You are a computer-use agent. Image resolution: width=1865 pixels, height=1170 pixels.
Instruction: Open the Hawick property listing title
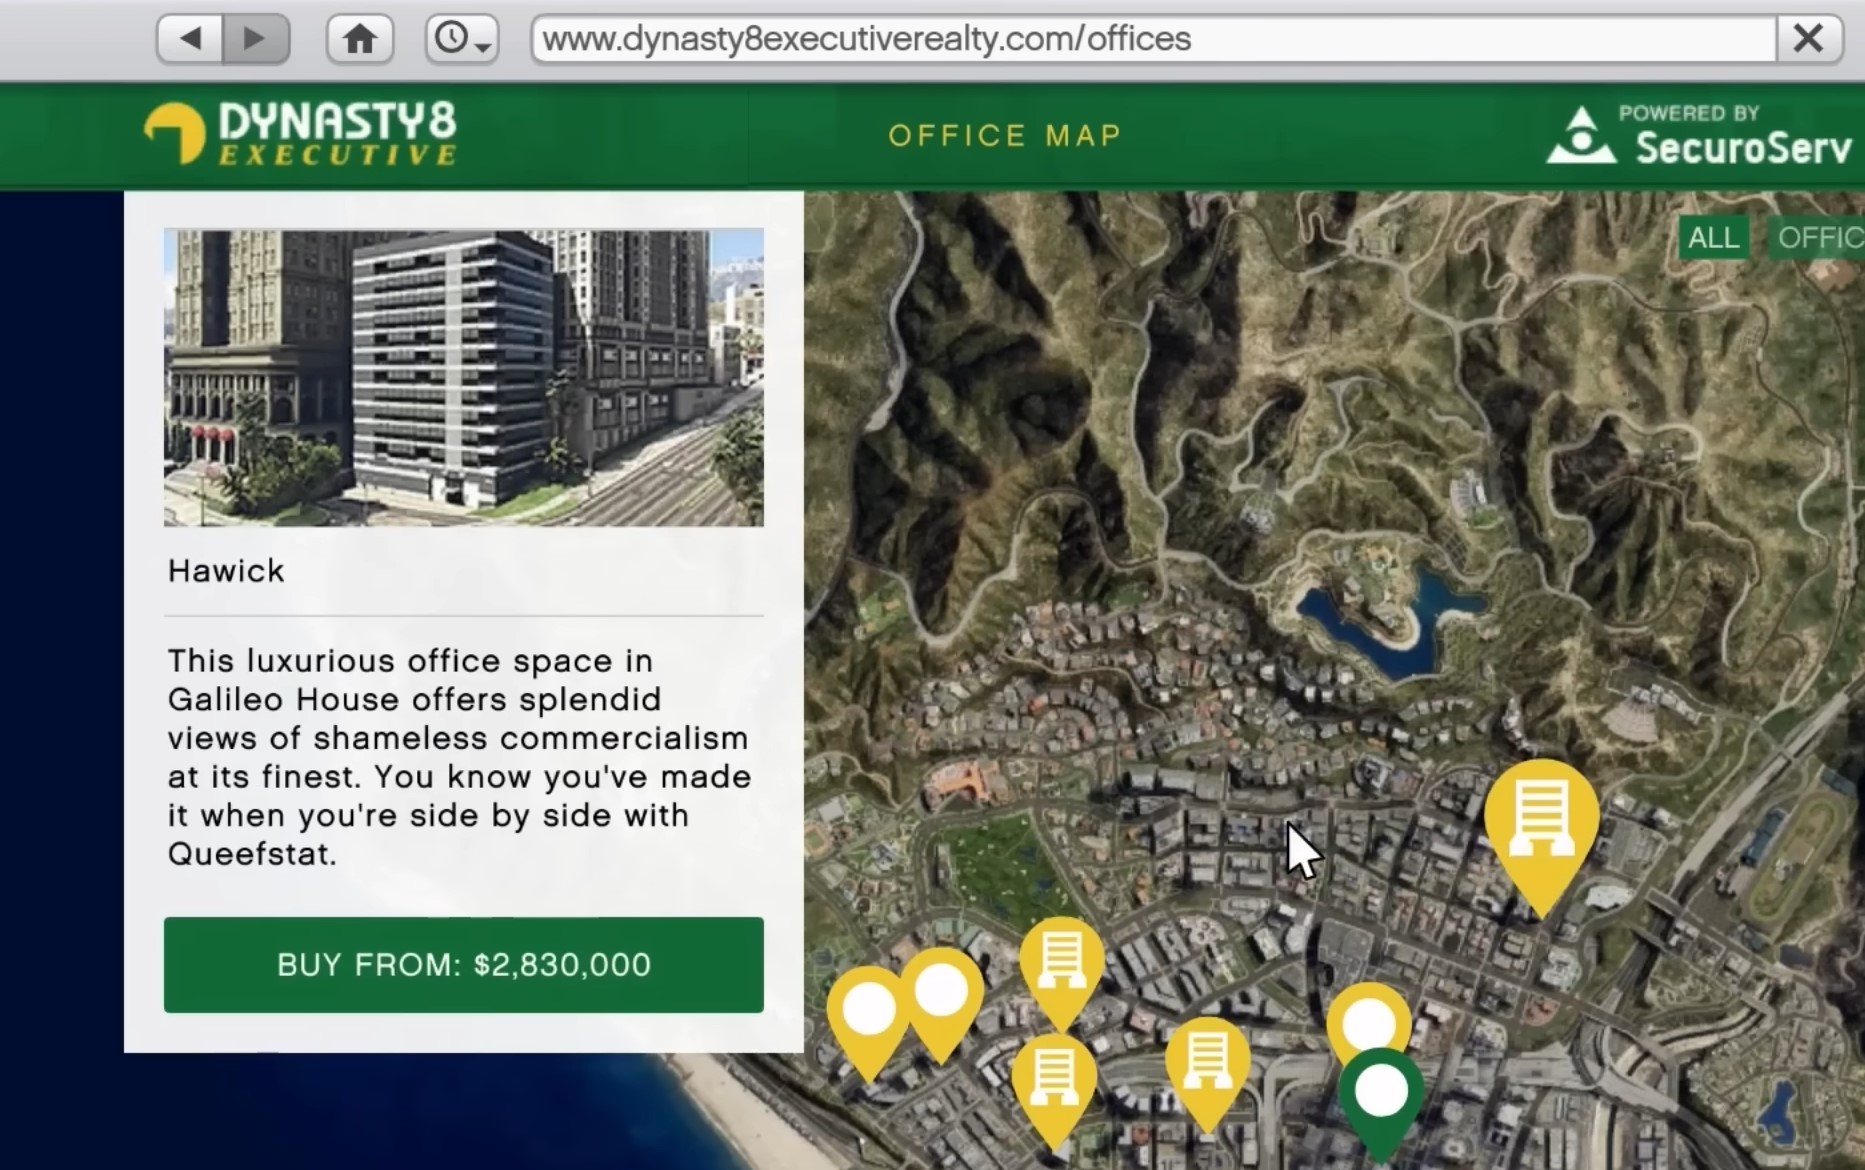click(x=225, y=570)
